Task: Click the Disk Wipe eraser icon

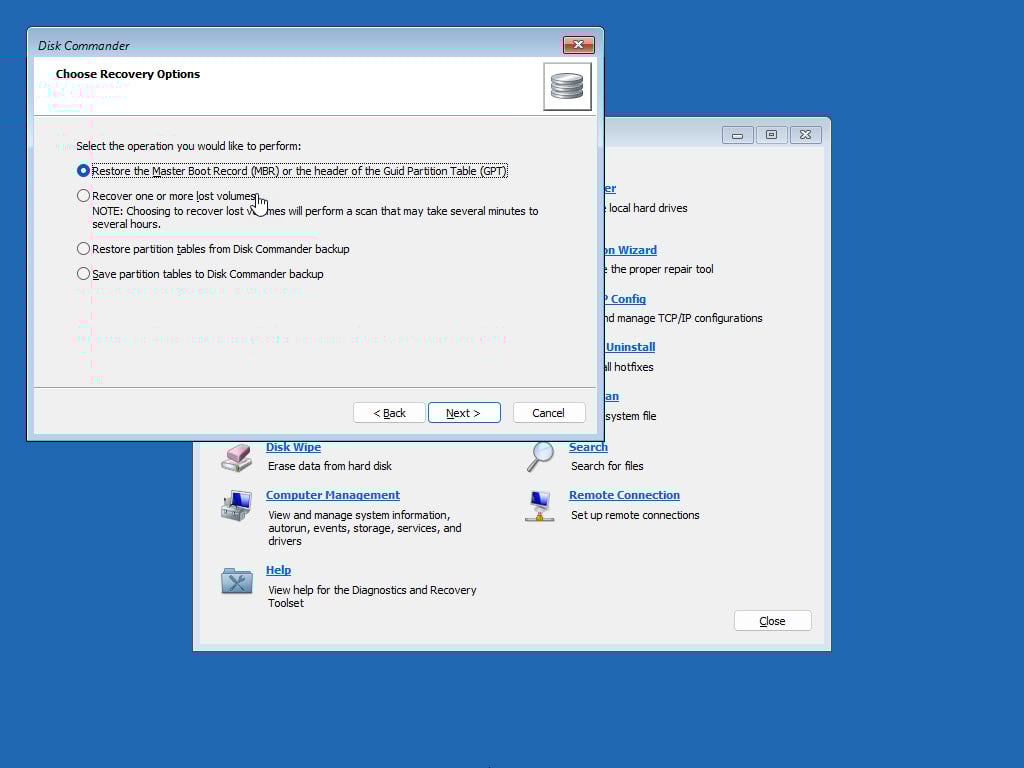Action: [x=237, y=457]
